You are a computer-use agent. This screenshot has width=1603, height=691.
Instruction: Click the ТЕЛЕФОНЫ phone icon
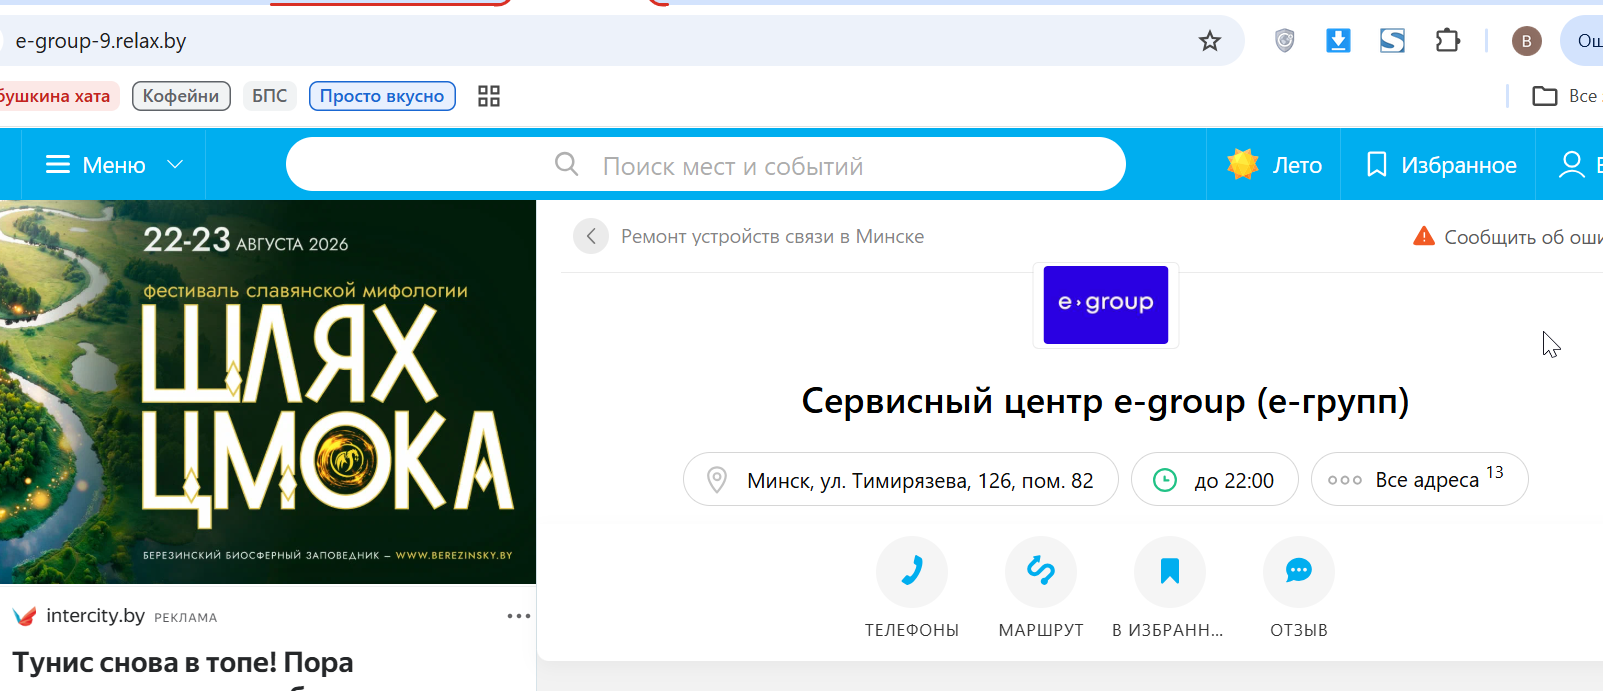tap(912, 572)
